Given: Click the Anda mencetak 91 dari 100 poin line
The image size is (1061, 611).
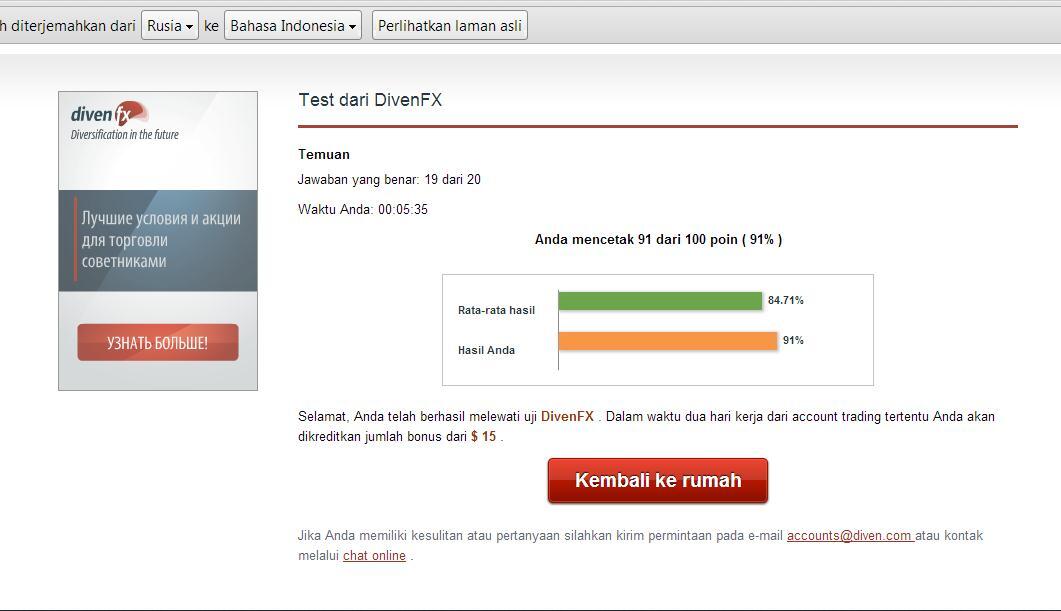Looking at the screenshot, I should tap(658, 240).
